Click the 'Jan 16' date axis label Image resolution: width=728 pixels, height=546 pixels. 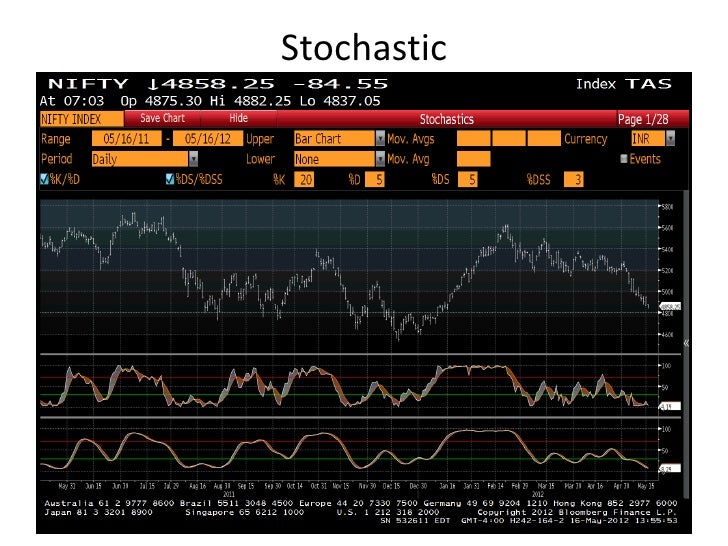point(448,486)
